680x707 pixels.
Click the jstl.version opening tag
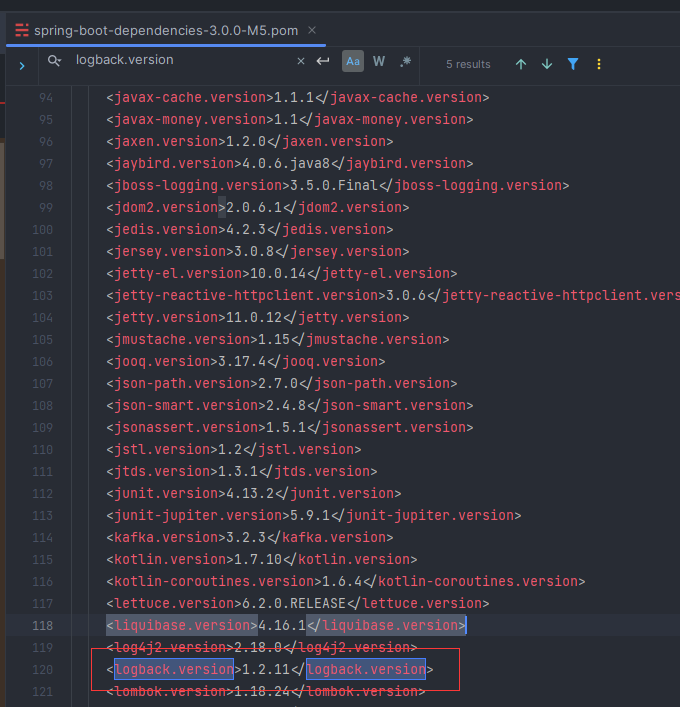[162, 449]
